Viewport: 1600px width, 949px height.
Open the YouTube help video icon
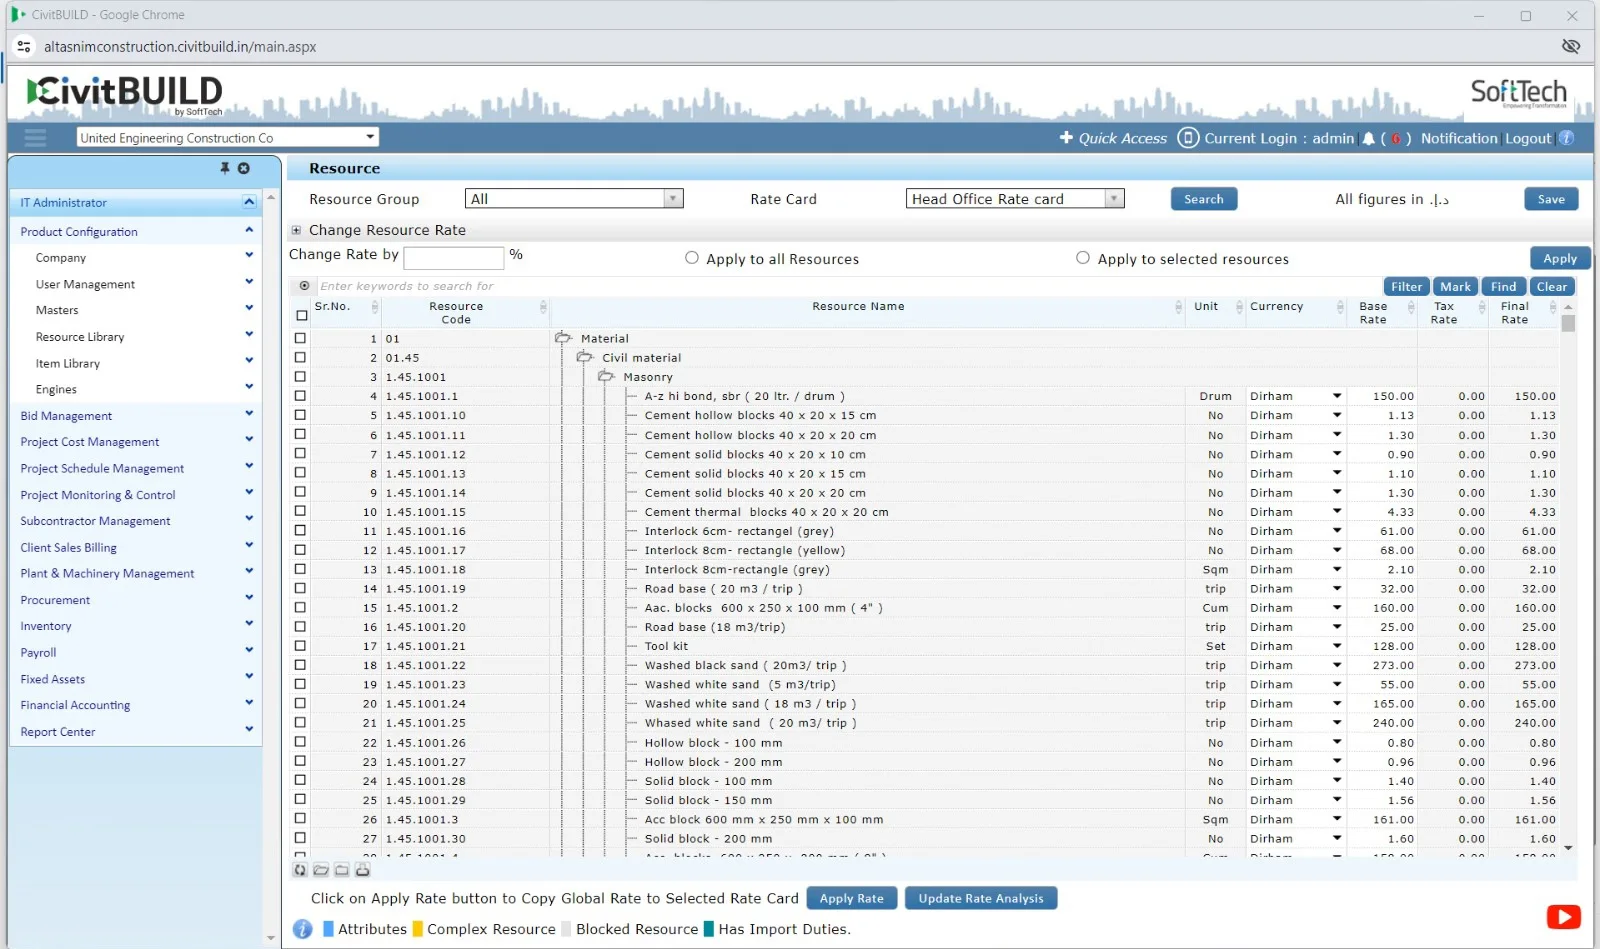(1563, 916)
